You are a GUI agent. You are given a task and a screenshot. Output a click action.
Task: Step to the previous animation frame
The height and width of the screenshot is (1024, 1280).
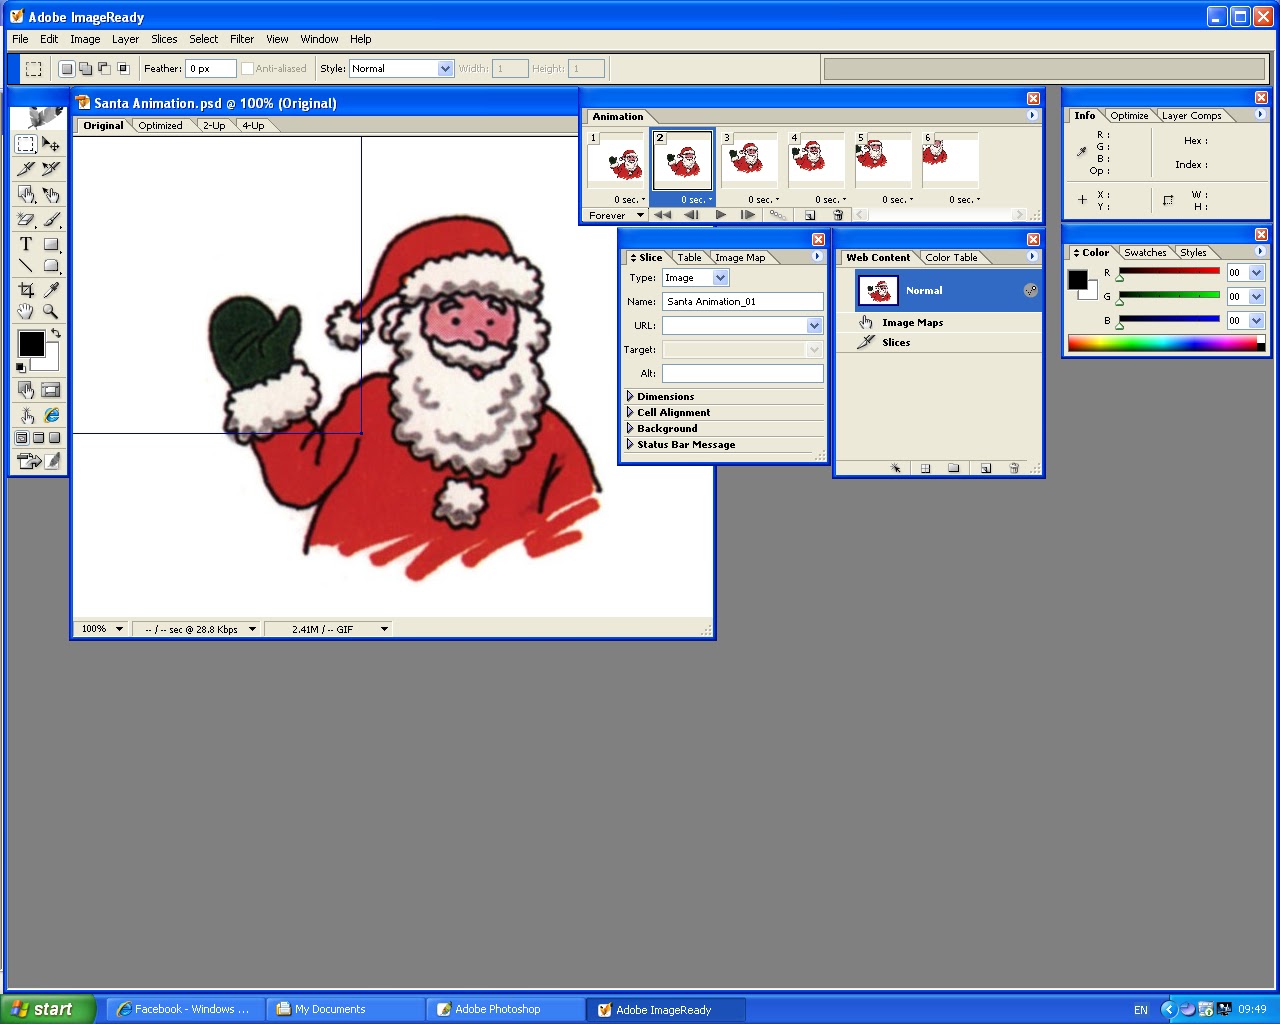pyautogui.click(x=691, y=215)
